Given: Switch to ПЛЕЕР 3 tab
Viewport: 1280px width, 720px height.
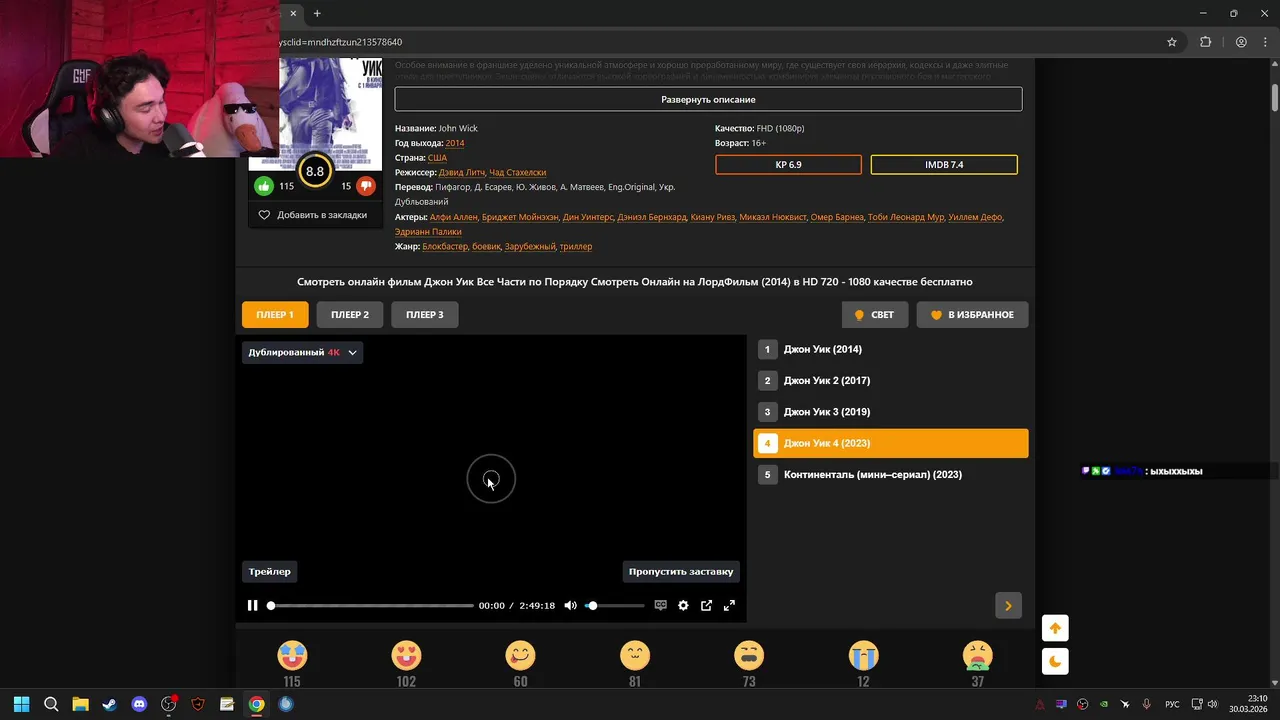Looking at the screenshot, I should (x=425, y=314).
